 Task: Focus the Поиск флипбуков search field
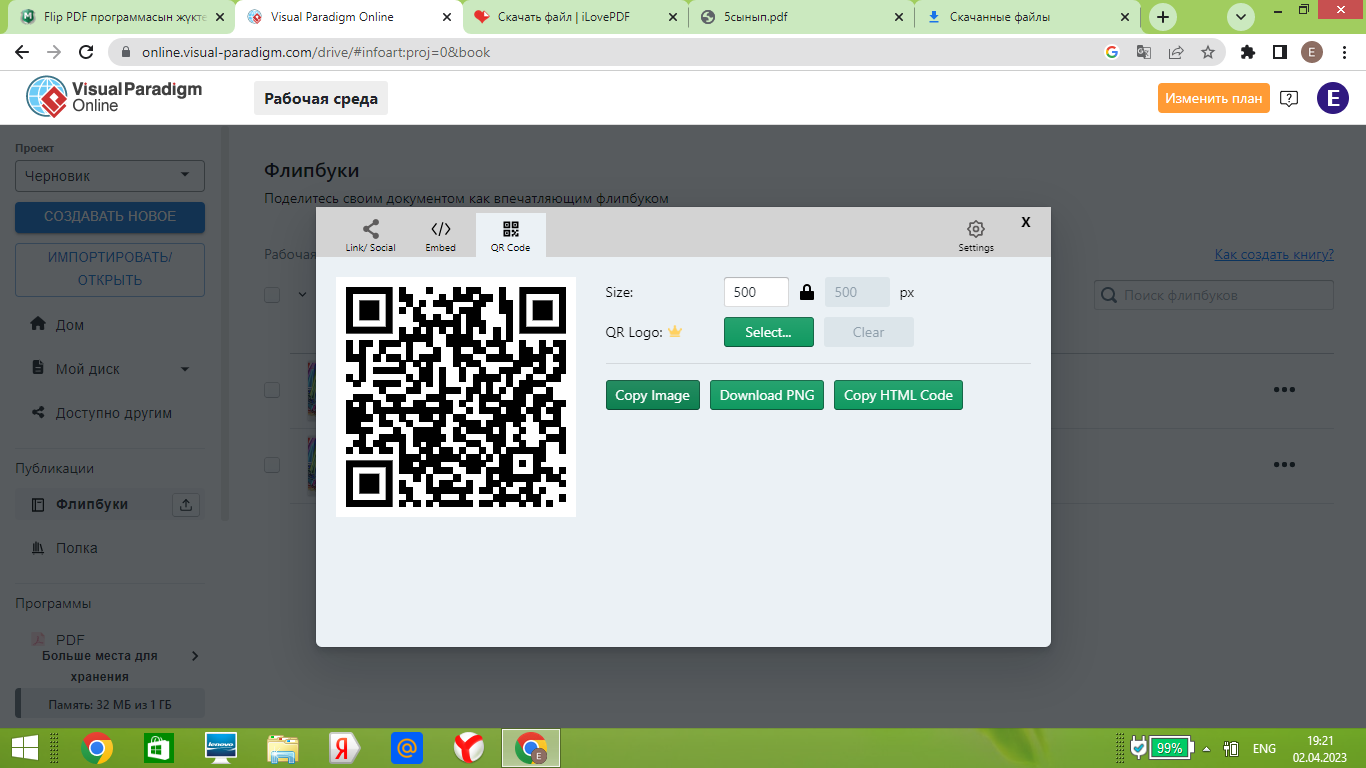[x=1214, y=295]
